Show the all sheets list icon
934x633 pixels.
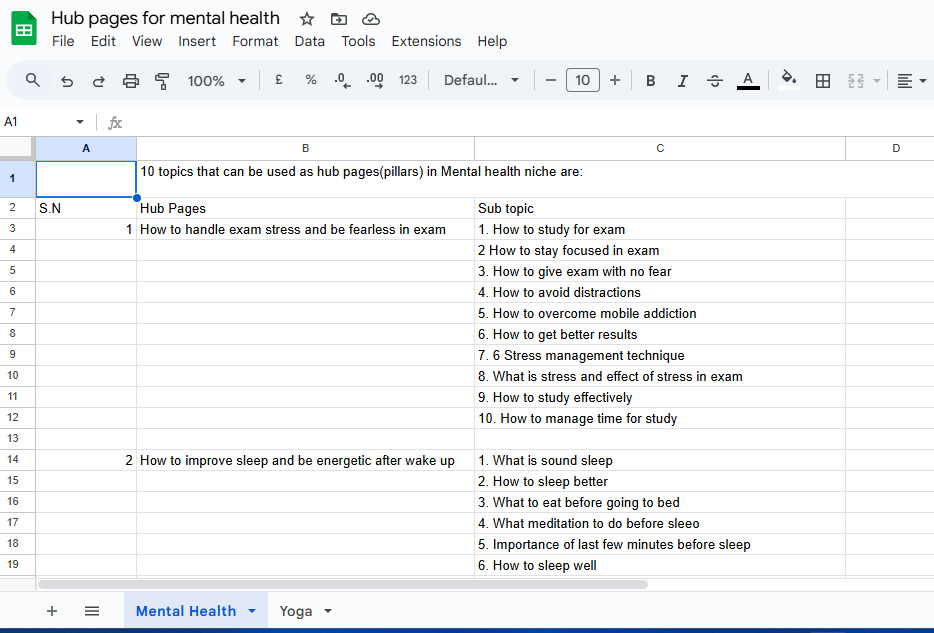[92, 611]
